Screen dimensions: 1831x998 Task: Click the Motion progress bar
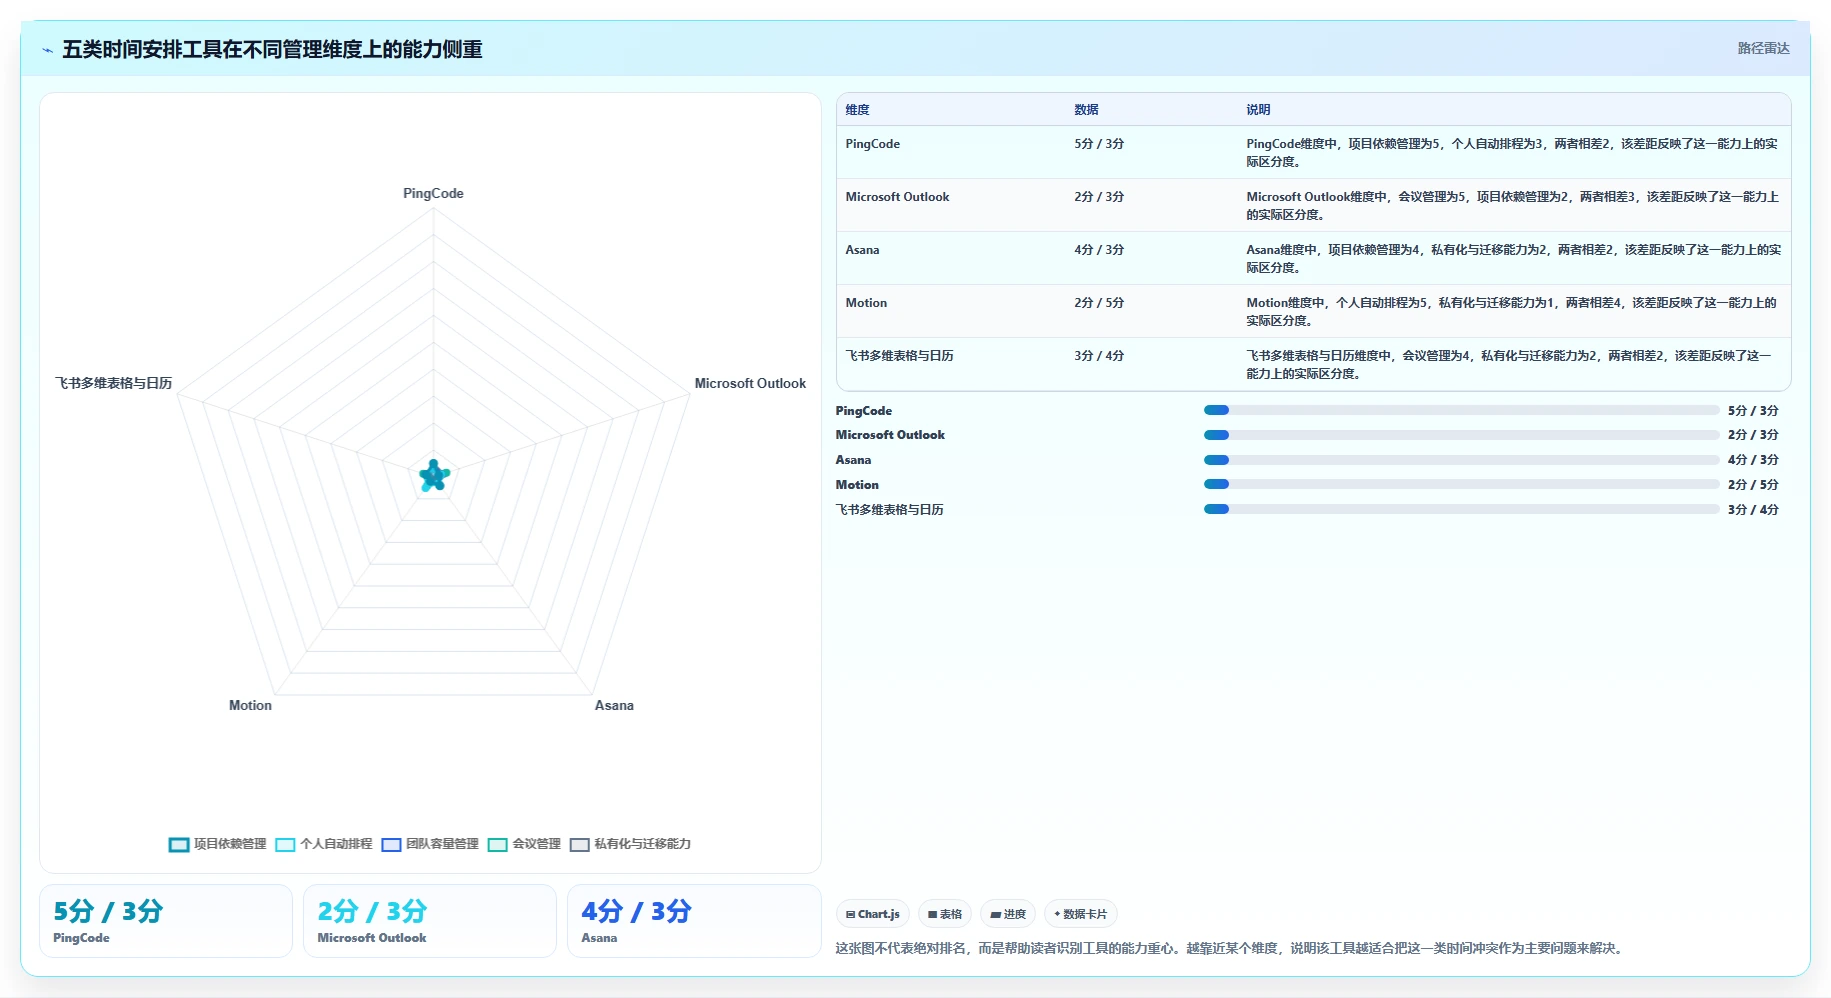(x=1461, y=484)
